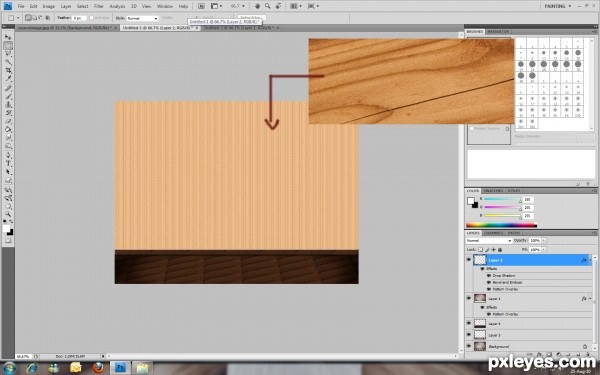This screenshot has height=375, width=600.
Task: Select the Crop tool
Action: coord(8,71)
